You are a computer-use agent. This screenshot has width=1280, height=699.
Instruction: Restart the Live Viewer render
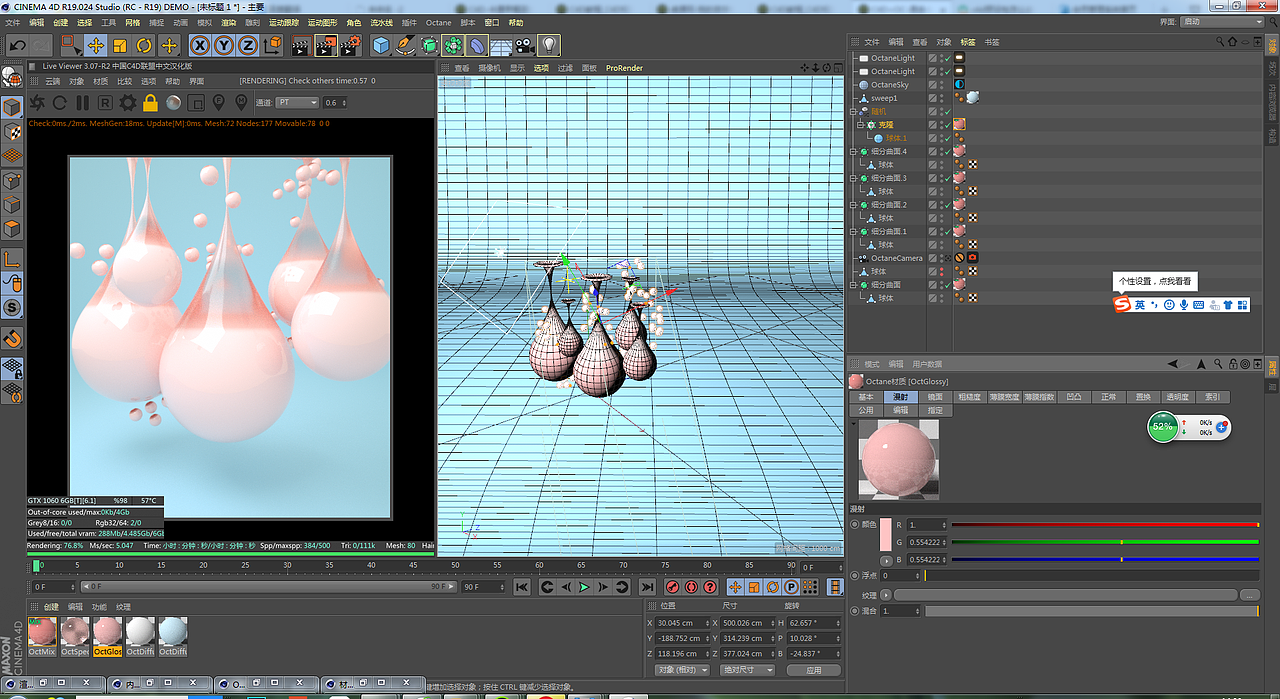click(x=60, y=102)
